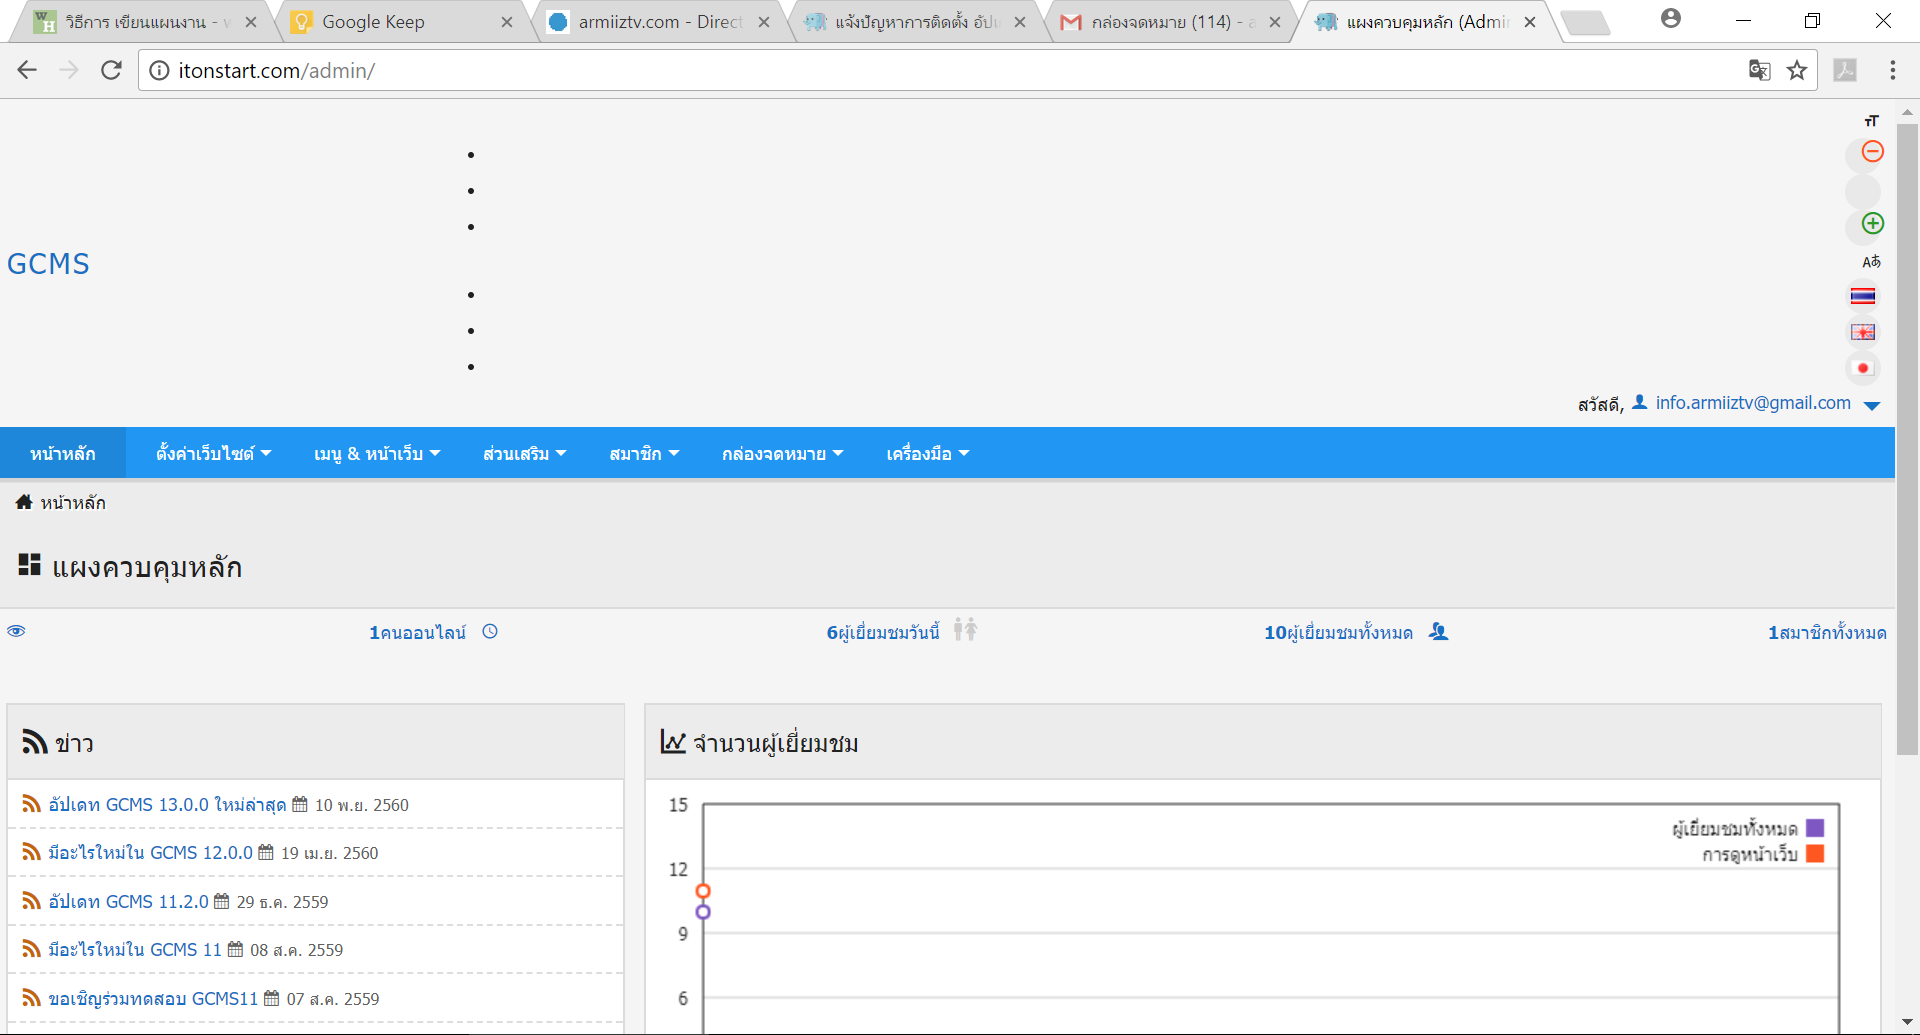Screen dimensions: 1920x1035
Task: Click the scrollbar down arrow
Action: tap(1907, 1023)
